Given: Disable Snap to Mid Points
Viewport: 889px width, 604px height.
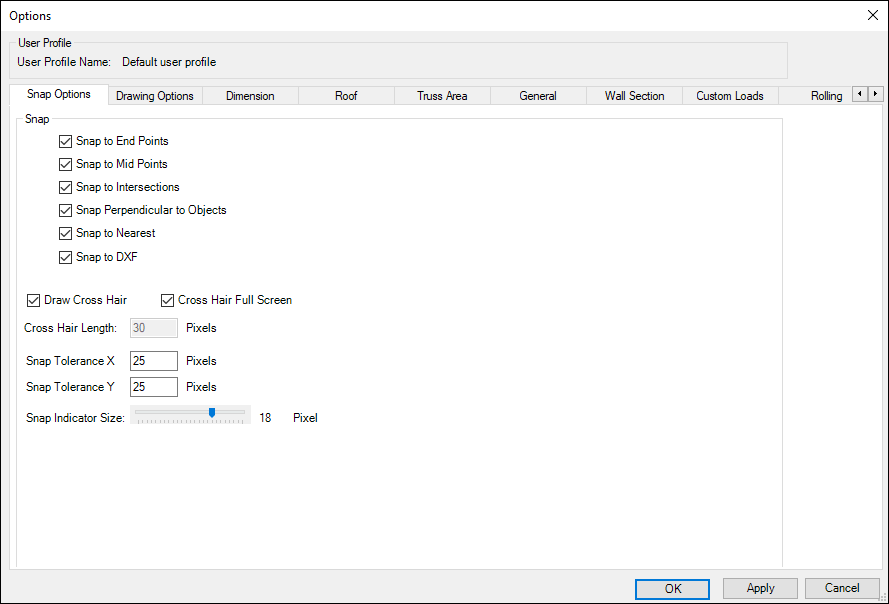Looking at the screenshot, I should 67,164.
